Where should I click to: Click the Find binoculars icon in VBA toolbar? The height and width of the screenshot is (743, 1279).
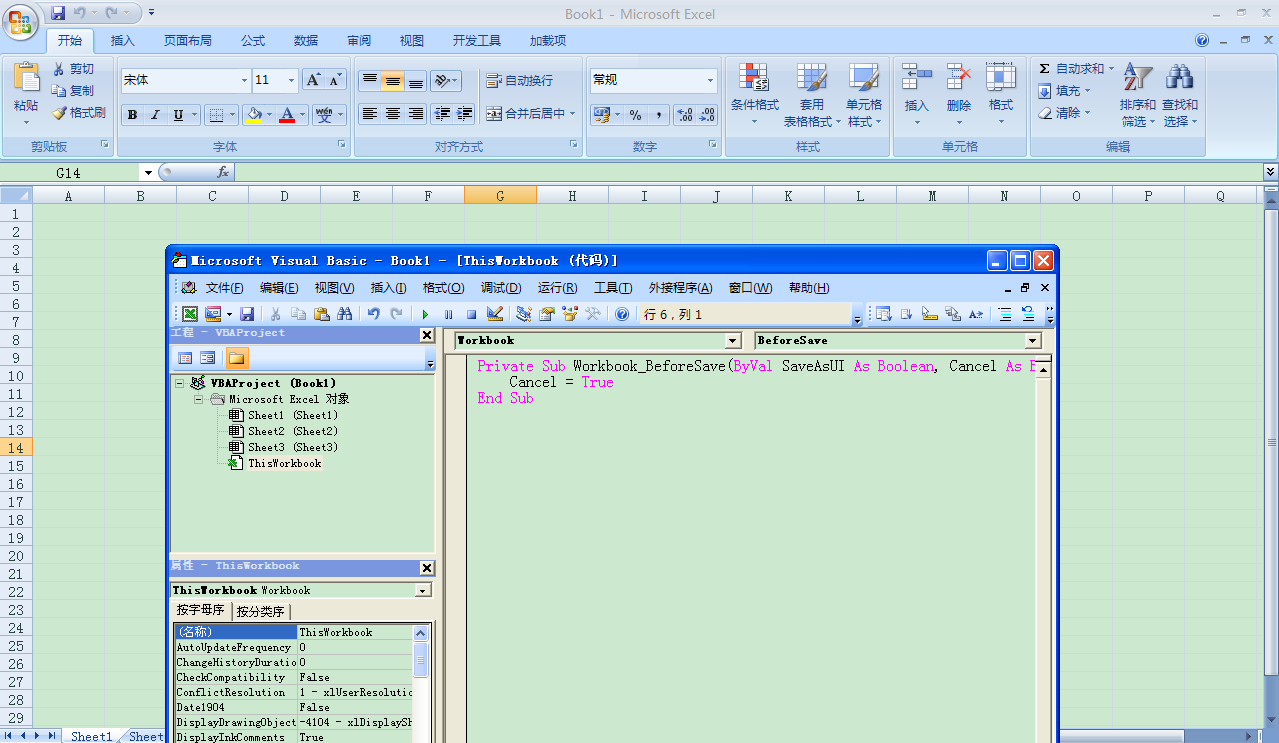345,314
